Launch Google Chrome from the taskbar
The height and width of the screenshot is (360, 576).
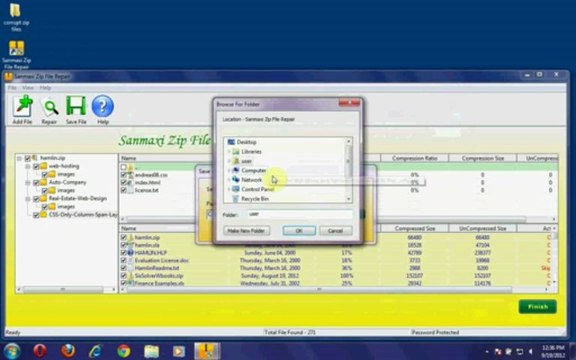pyautogui.click(x=124, y=351)
